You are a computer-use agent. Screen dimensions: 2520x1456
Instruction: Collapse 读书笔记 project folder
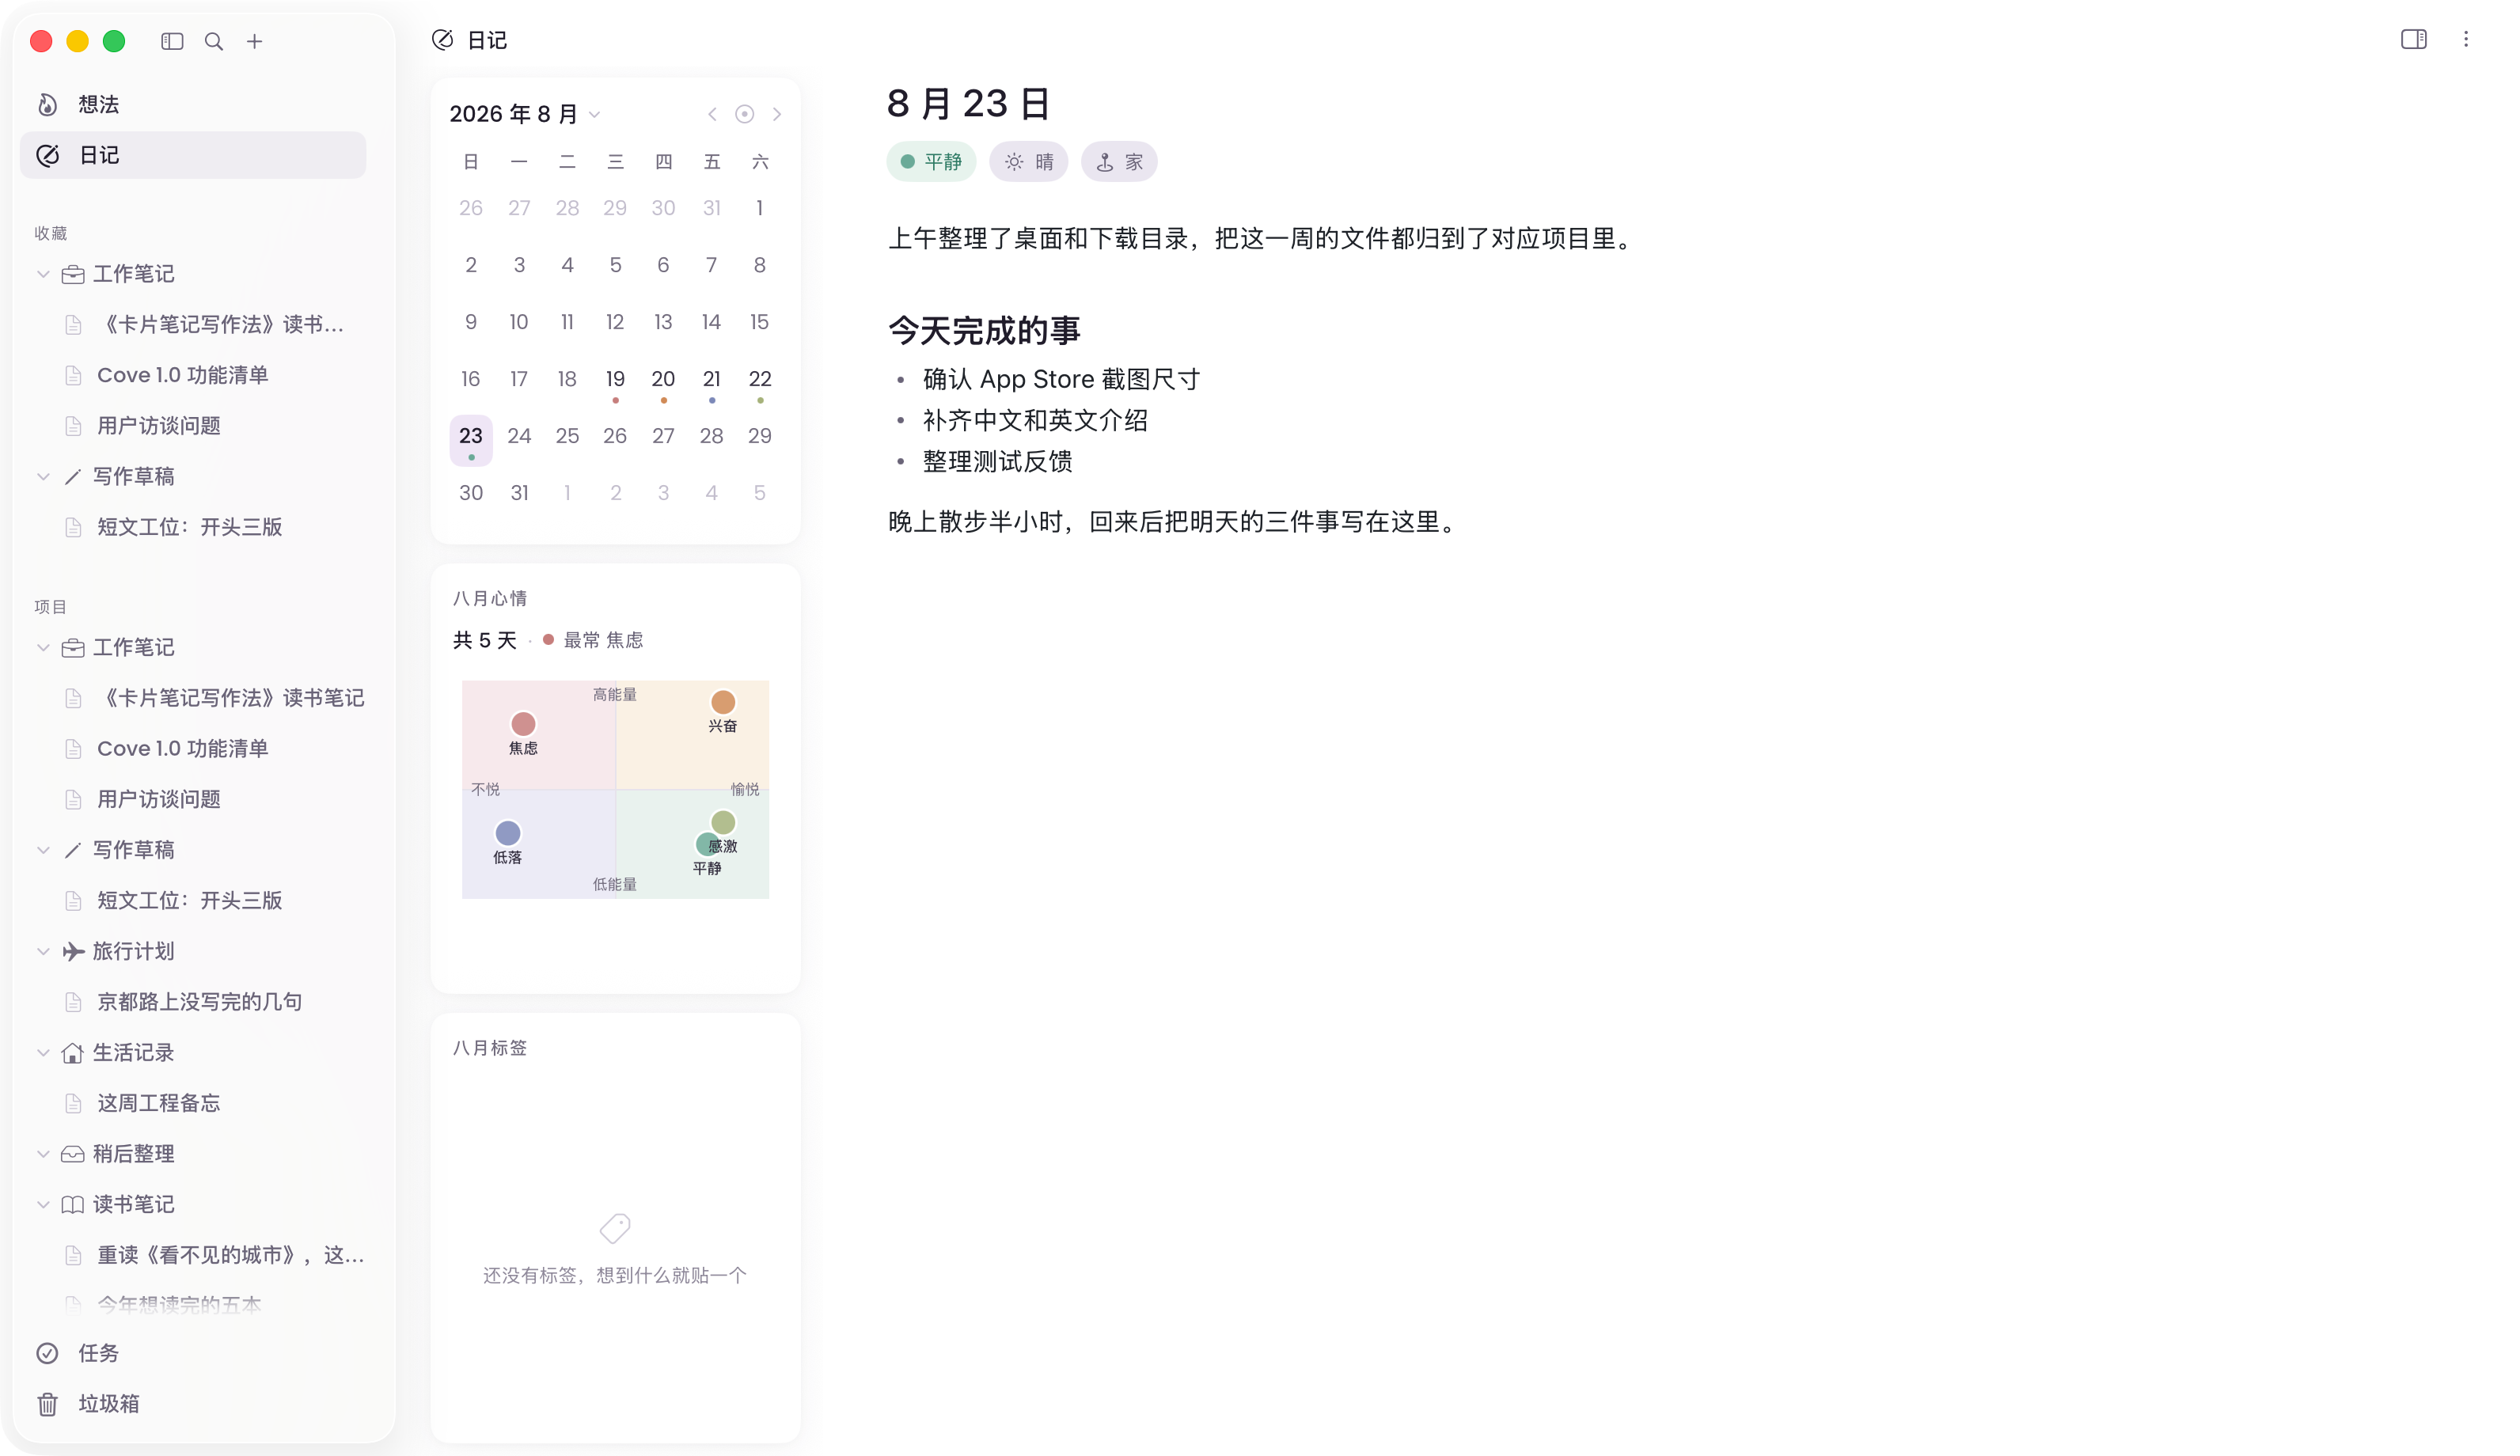point(43,1204)
